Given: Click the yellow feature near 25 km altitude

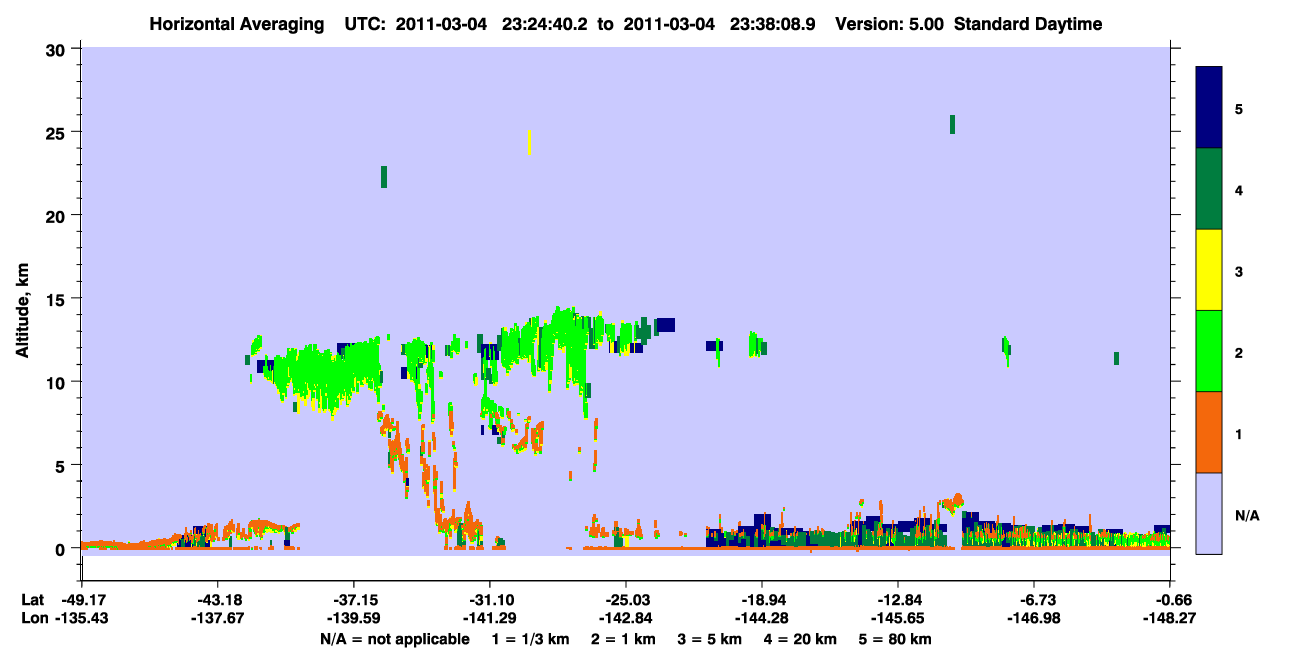Looking at the screenshot, I should pos(529,142).
